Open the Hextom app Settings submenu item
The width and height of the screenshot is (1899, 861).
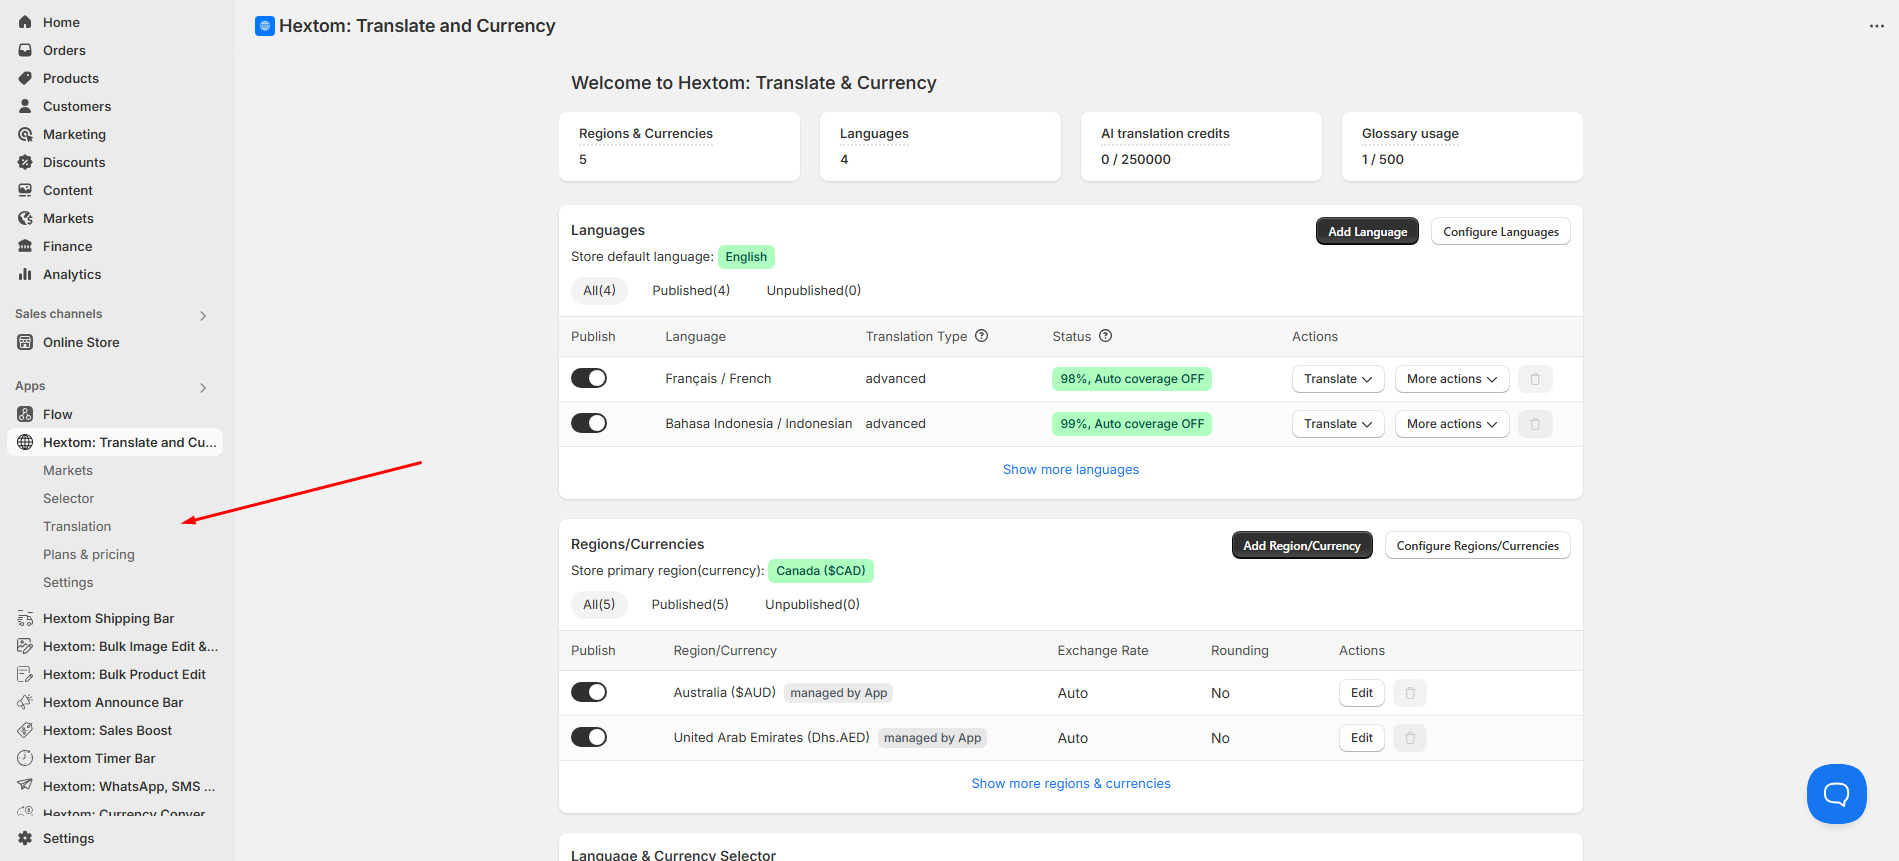[x=68, y=582]
